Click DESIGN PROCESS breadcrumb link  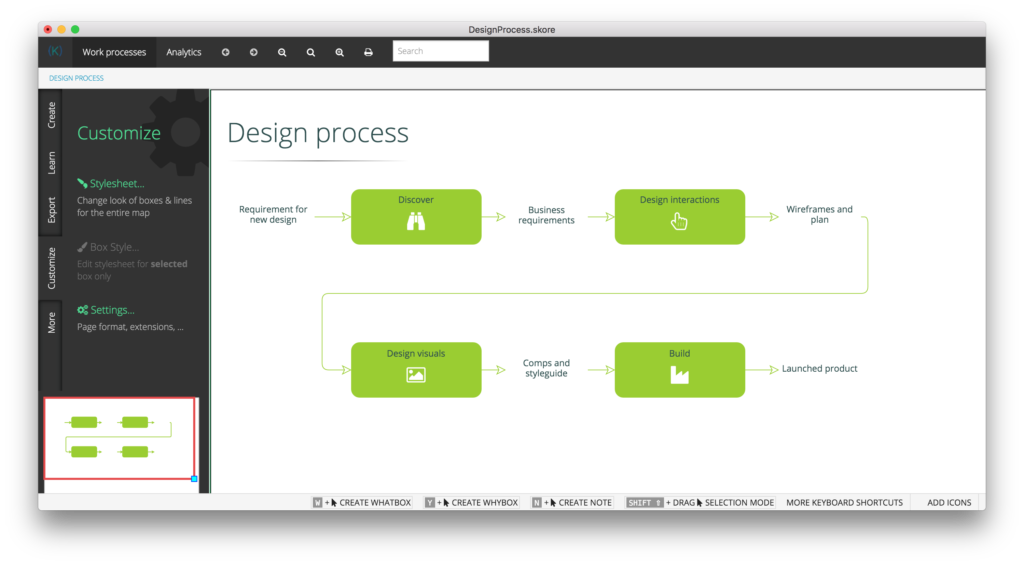click(x=76, y=78)
